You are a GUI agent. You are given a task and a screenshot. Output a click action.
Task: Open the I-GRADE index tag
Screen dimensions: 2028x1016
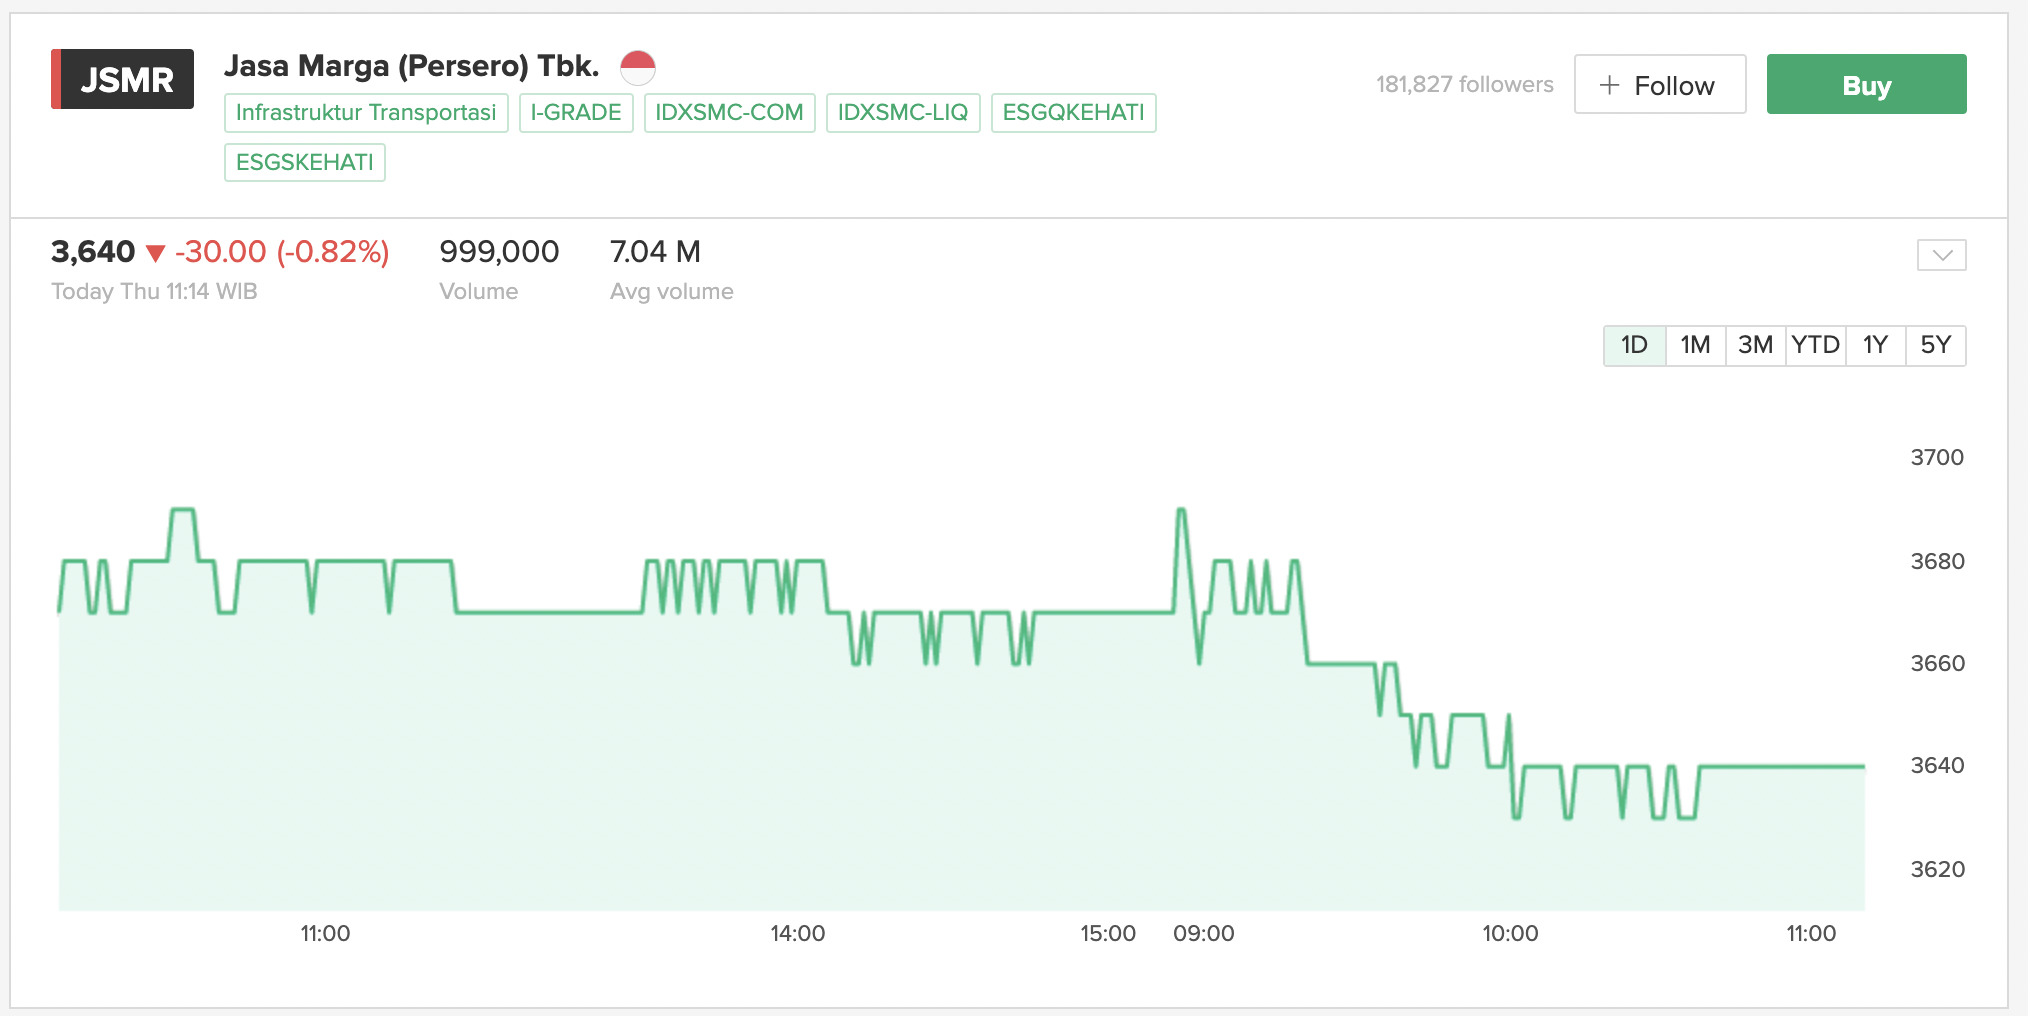click(x=576, y=113)
